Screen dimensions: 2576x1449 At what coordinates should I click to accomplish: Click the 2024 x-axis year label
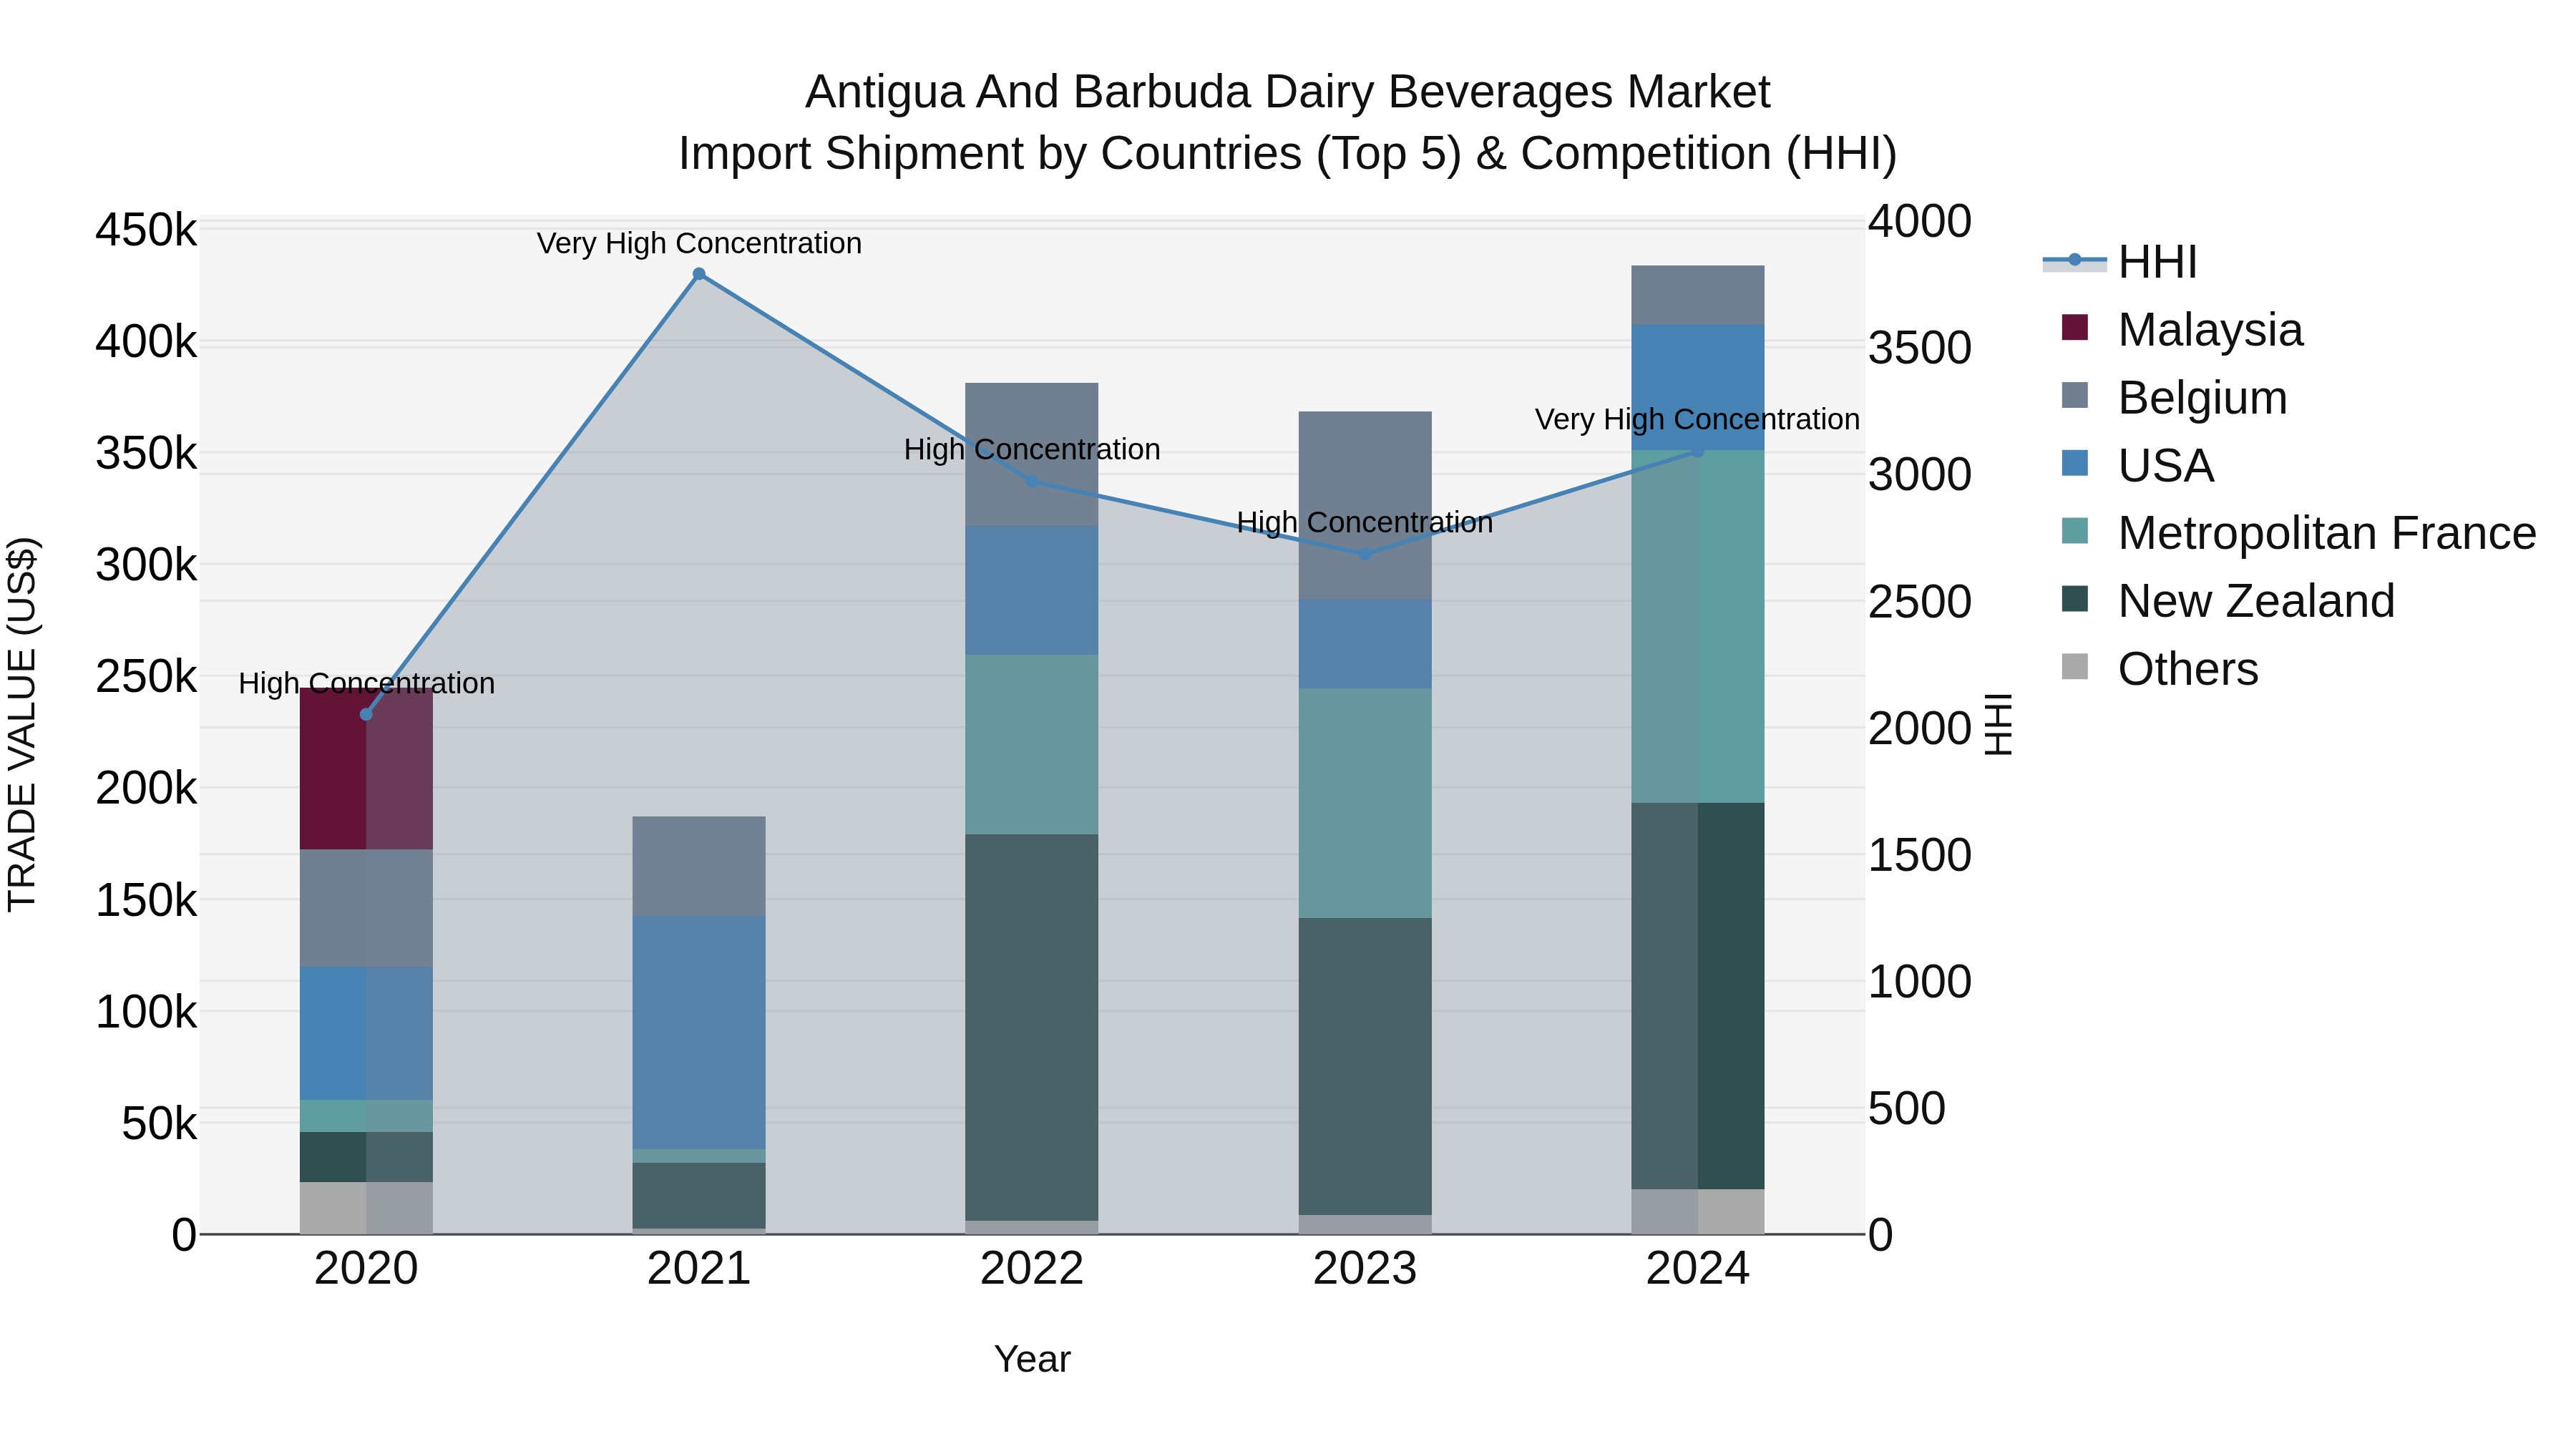coord(1698,1269)
